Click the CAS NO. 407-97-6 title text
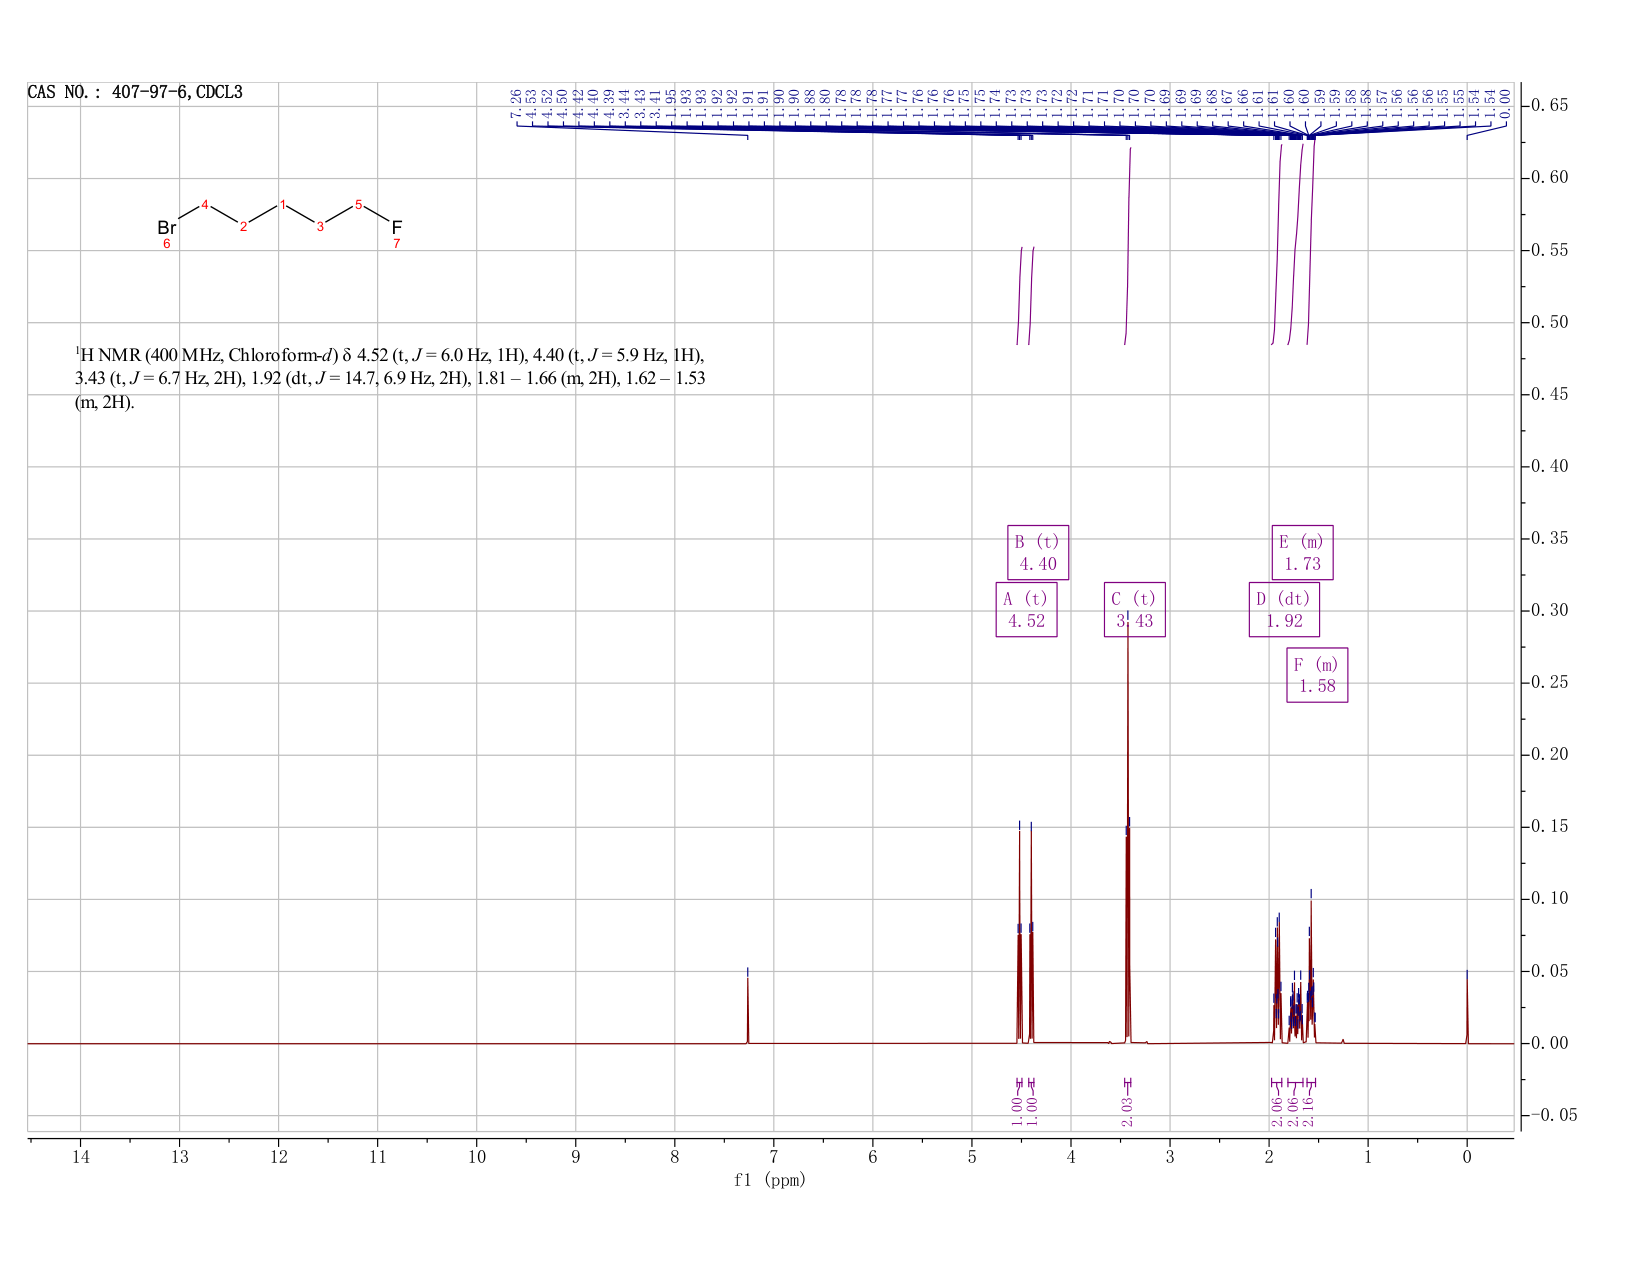The height and width of the screenshot is (1275, 1650). (x=135, y=92)
